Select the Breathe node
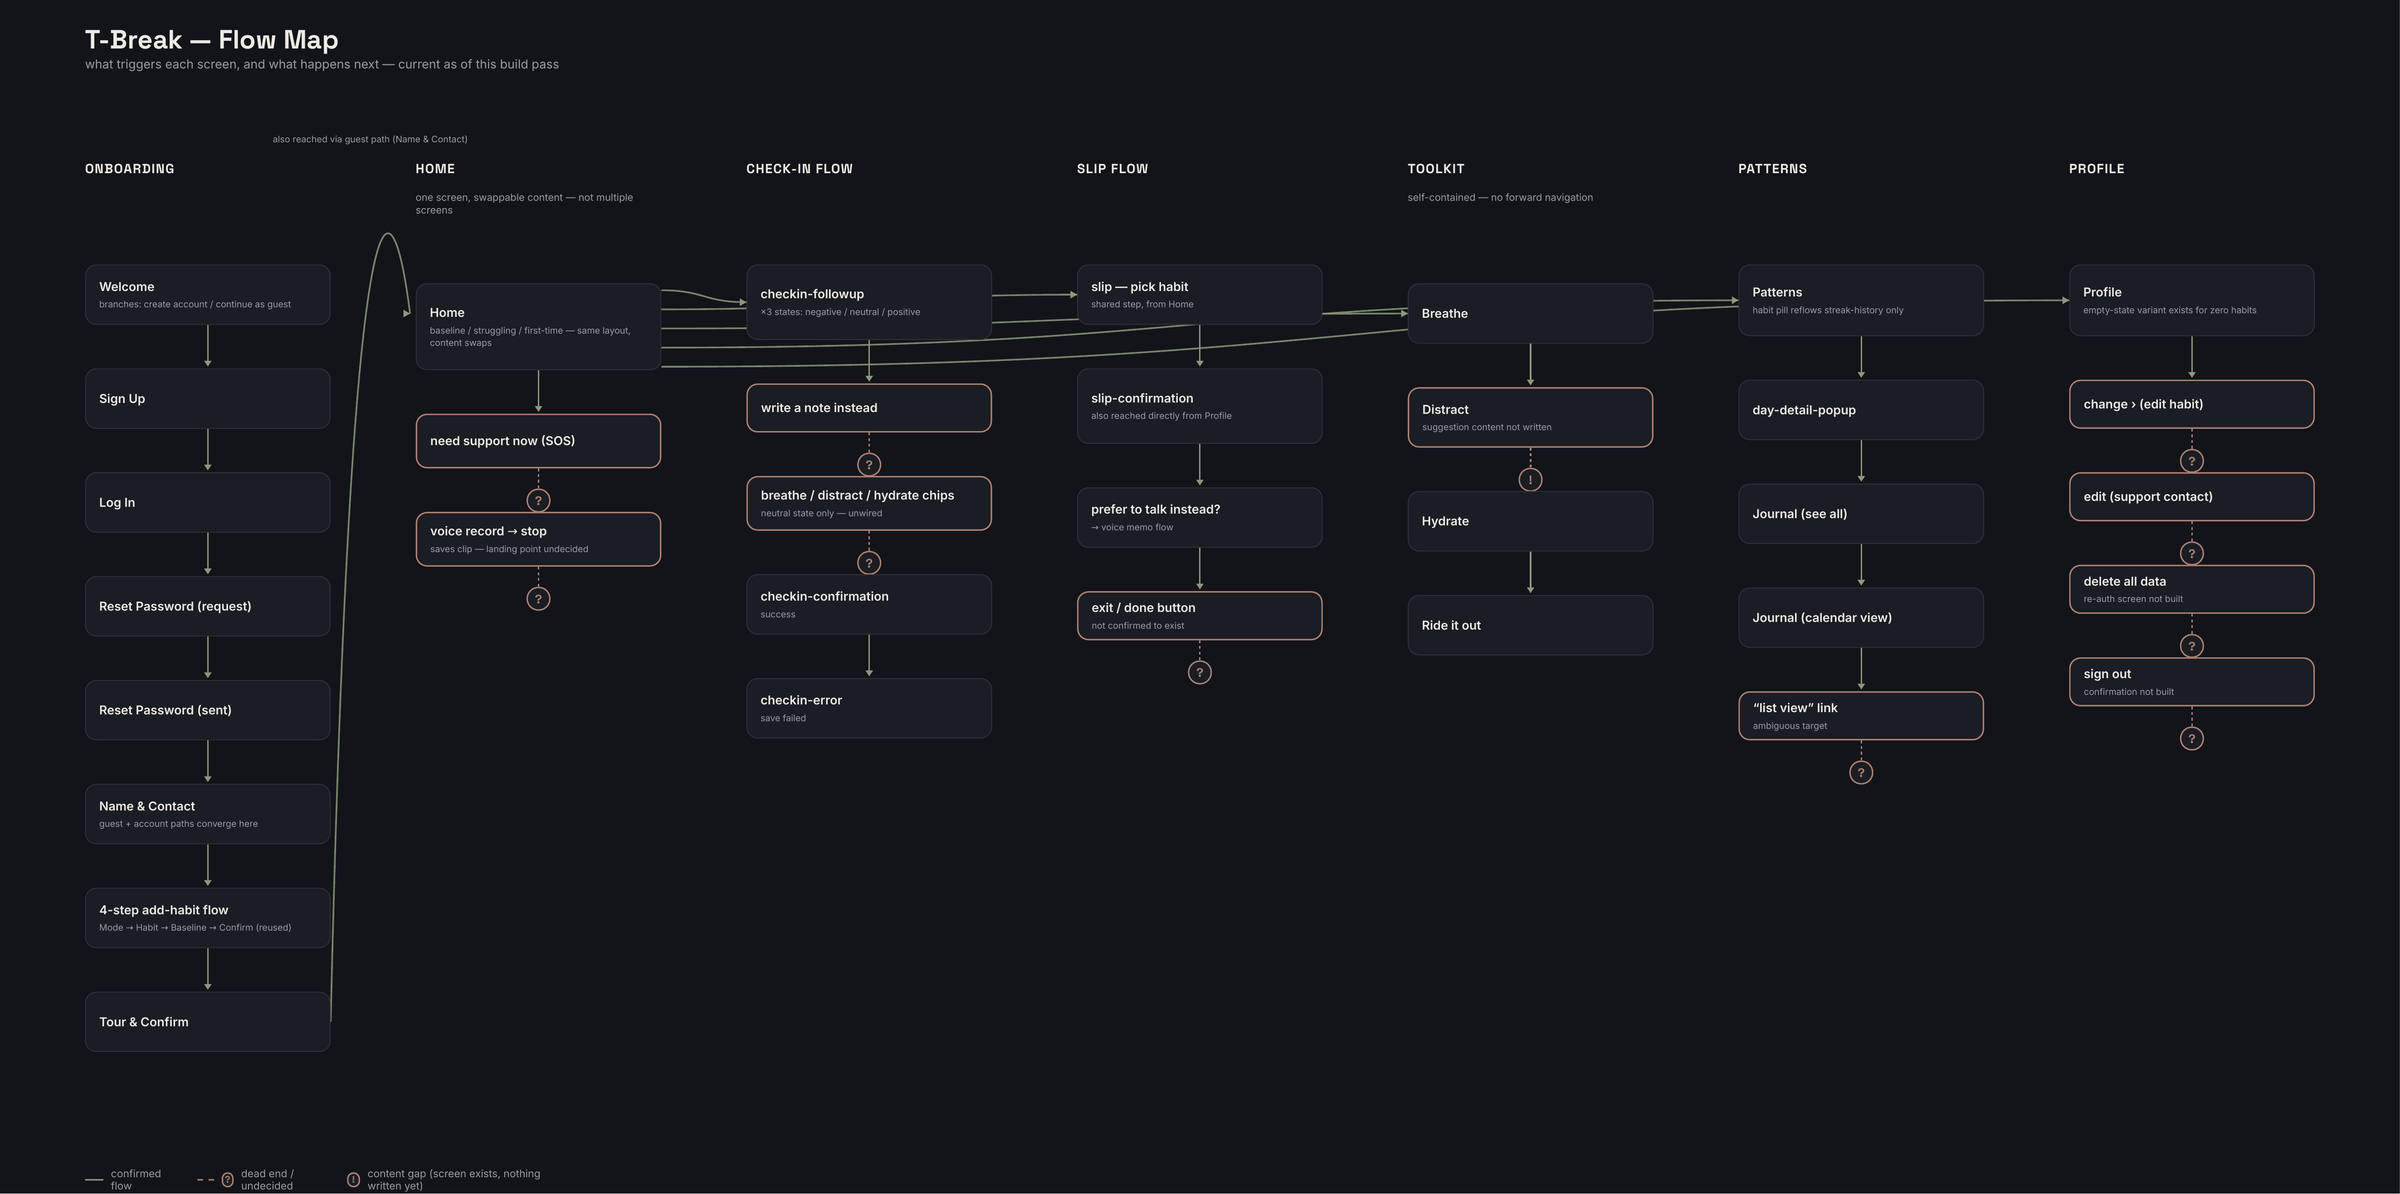The image size is (2400, 1194). 1530,313
